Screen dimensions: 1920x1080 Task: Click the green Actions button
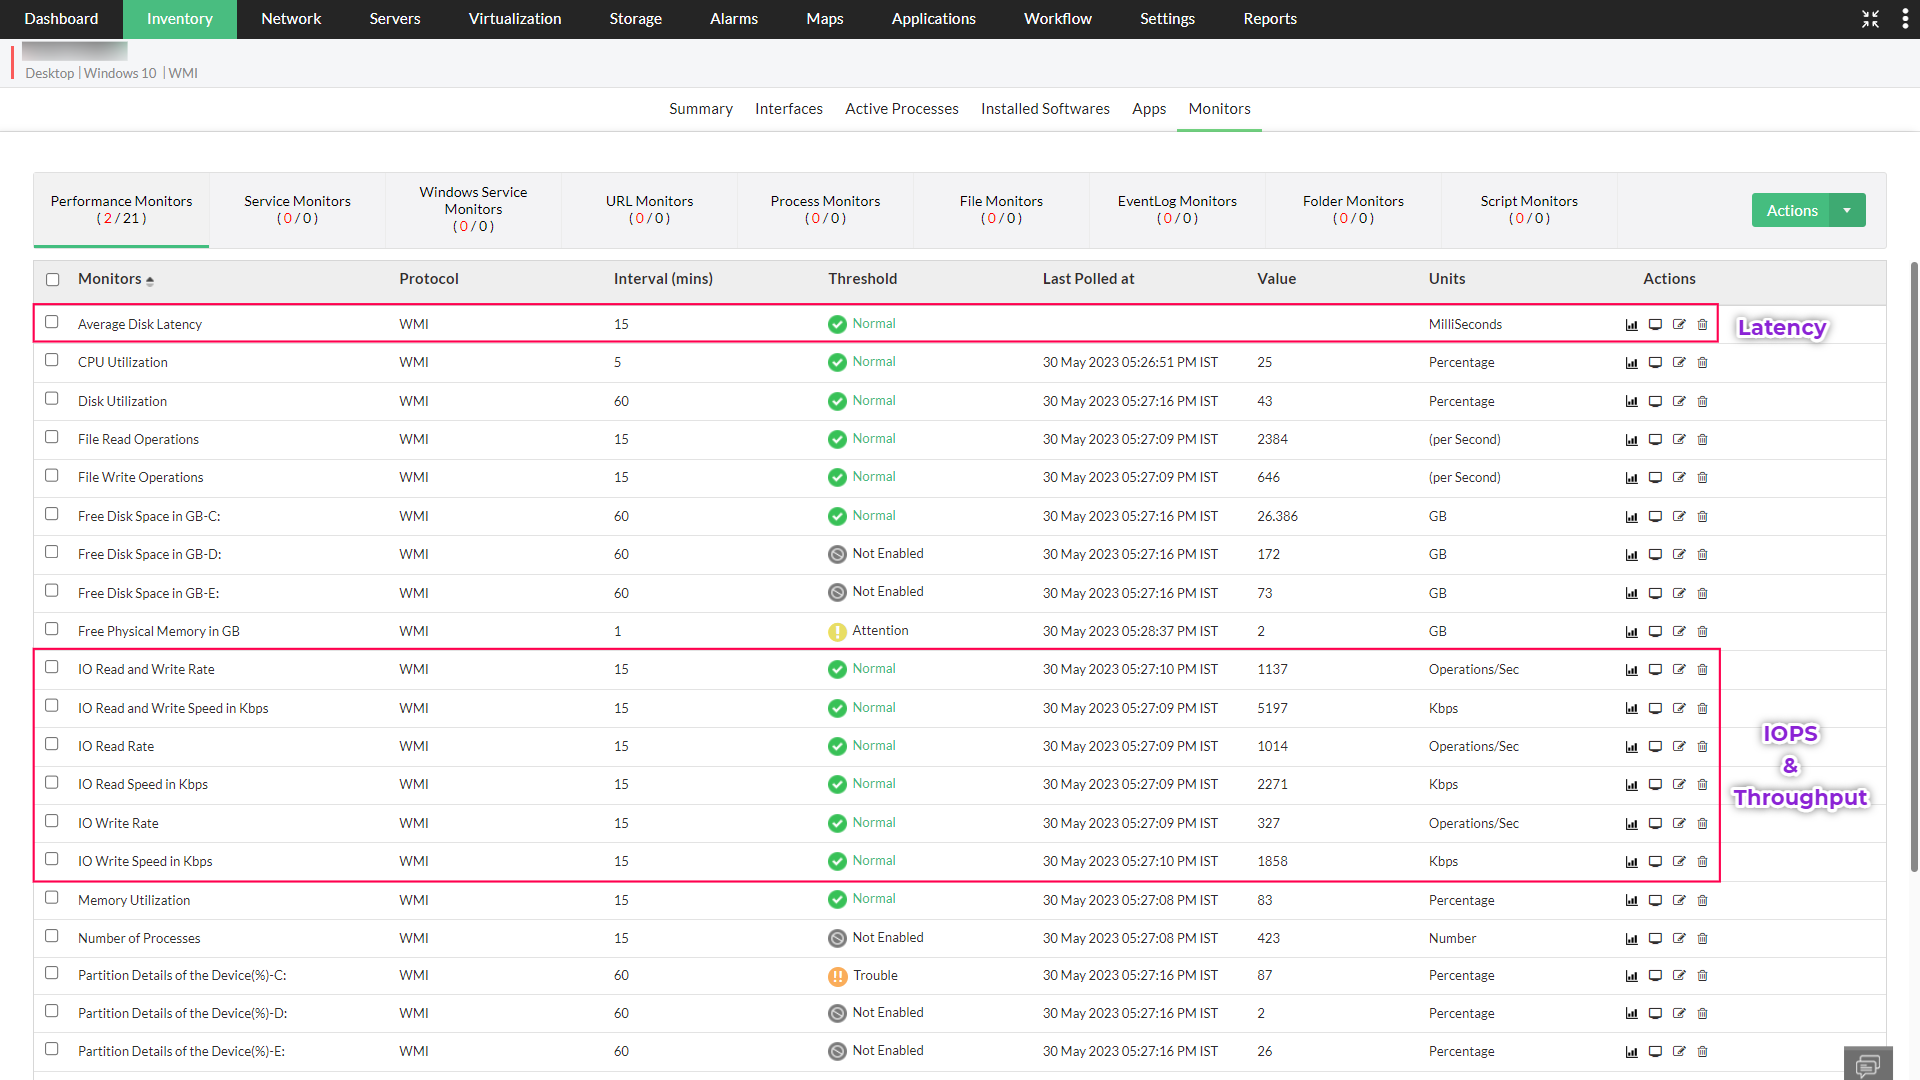pyautogui.click(x=1791, y=210)
